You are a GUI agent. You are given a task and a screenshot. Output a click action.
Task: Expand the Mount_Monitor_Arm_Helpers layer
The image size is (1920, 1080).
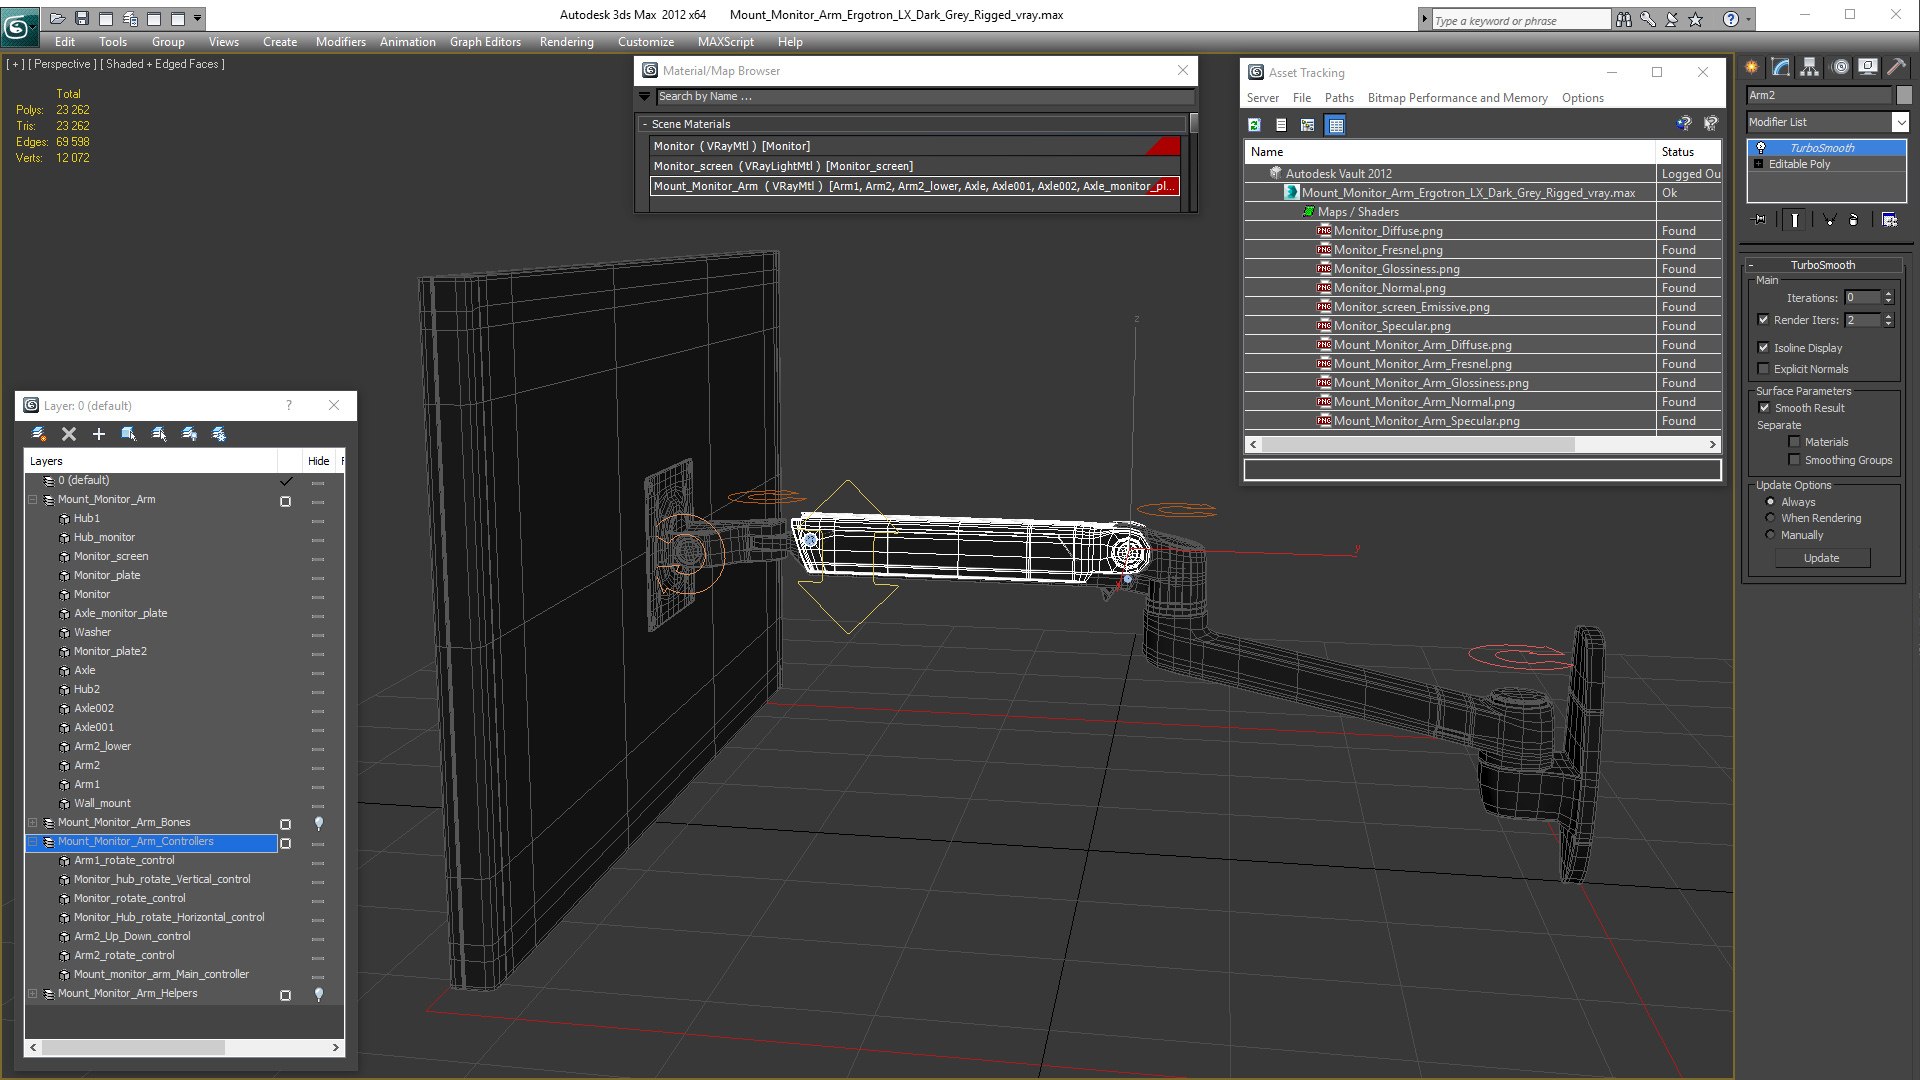(x=33, y=994)
